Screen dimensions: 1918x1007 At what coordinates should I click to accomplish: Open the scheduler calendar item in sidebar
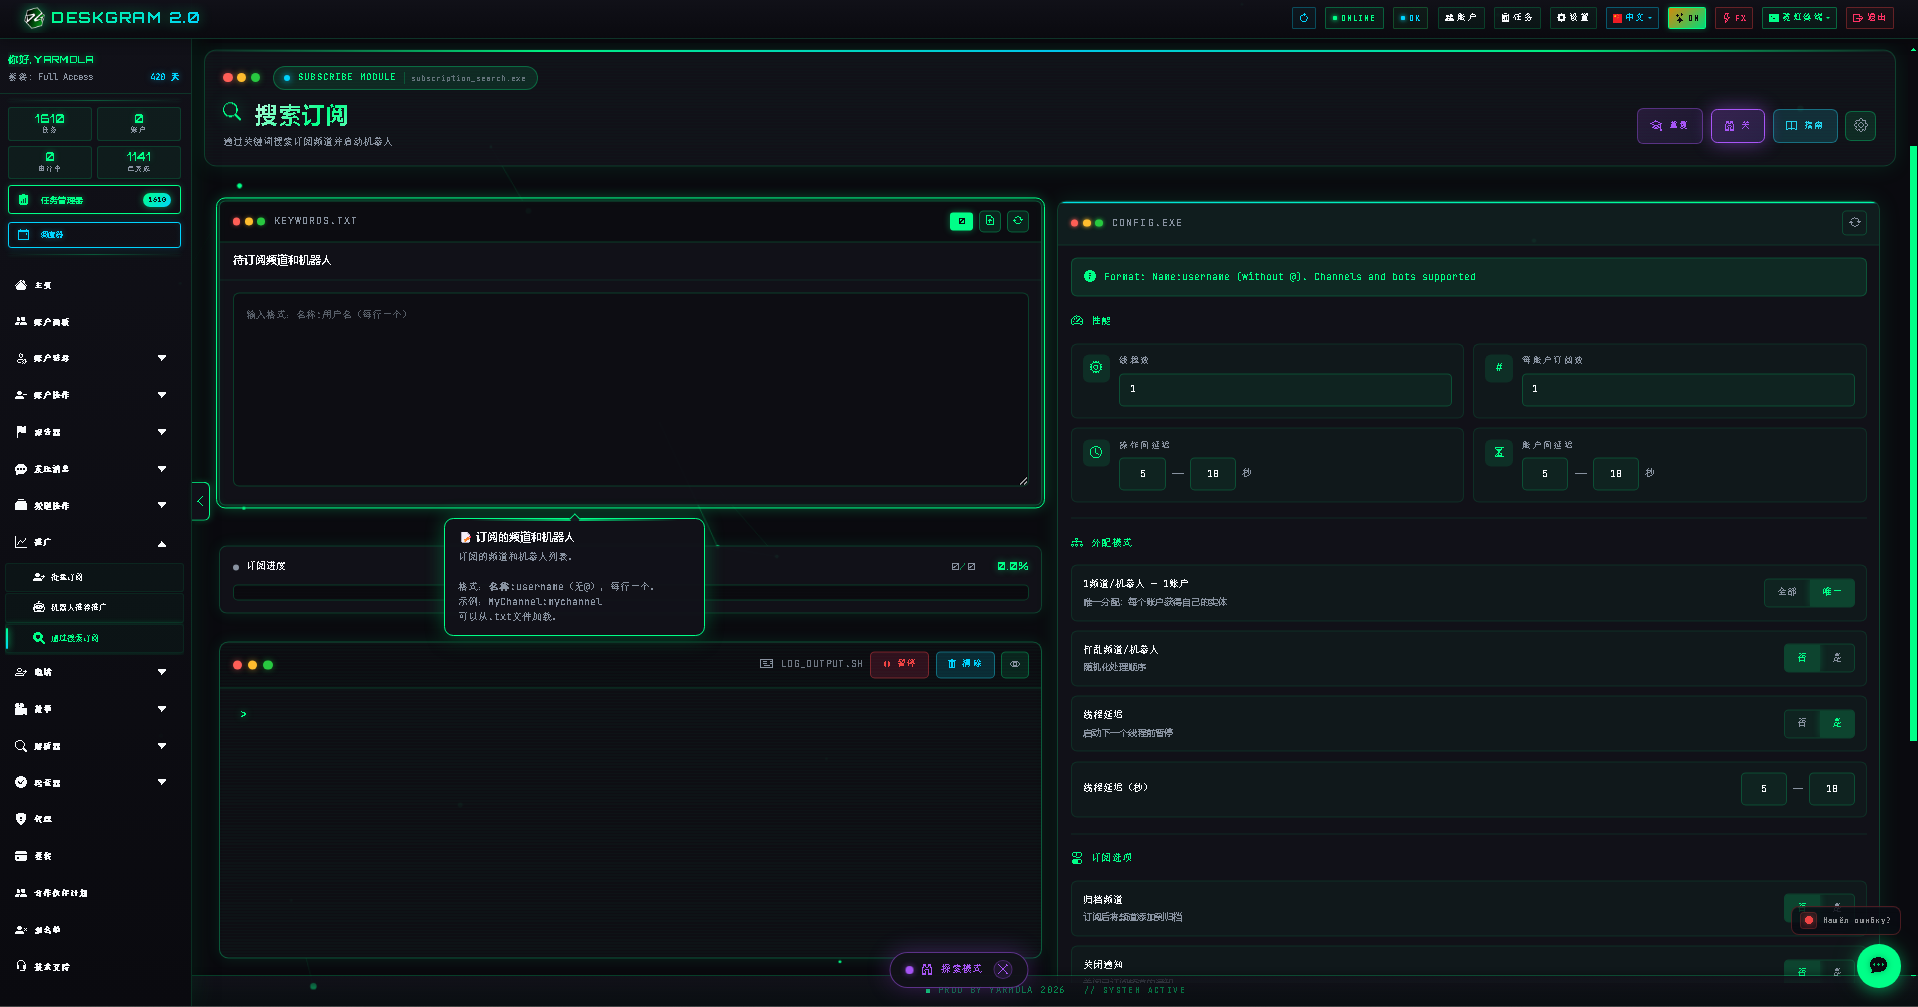pos(94,235)
